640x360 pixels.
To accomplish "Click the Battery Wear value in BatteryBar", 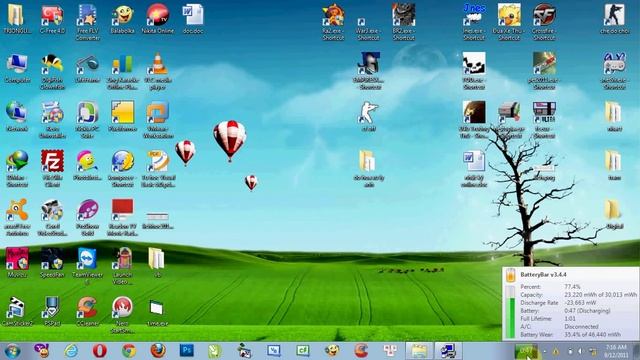I will (593, 334).
